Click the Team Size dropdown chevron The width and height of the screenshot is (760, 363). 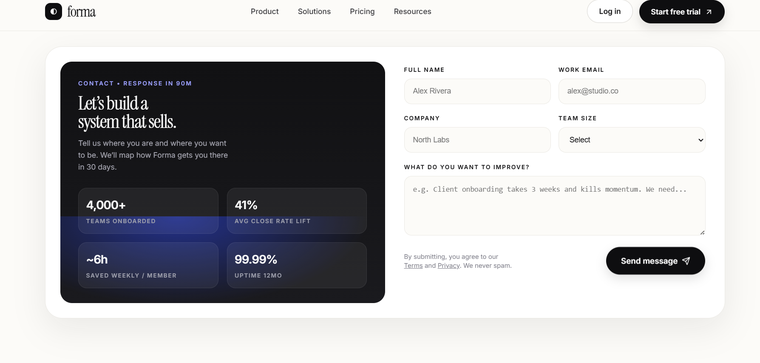point(700,140)
